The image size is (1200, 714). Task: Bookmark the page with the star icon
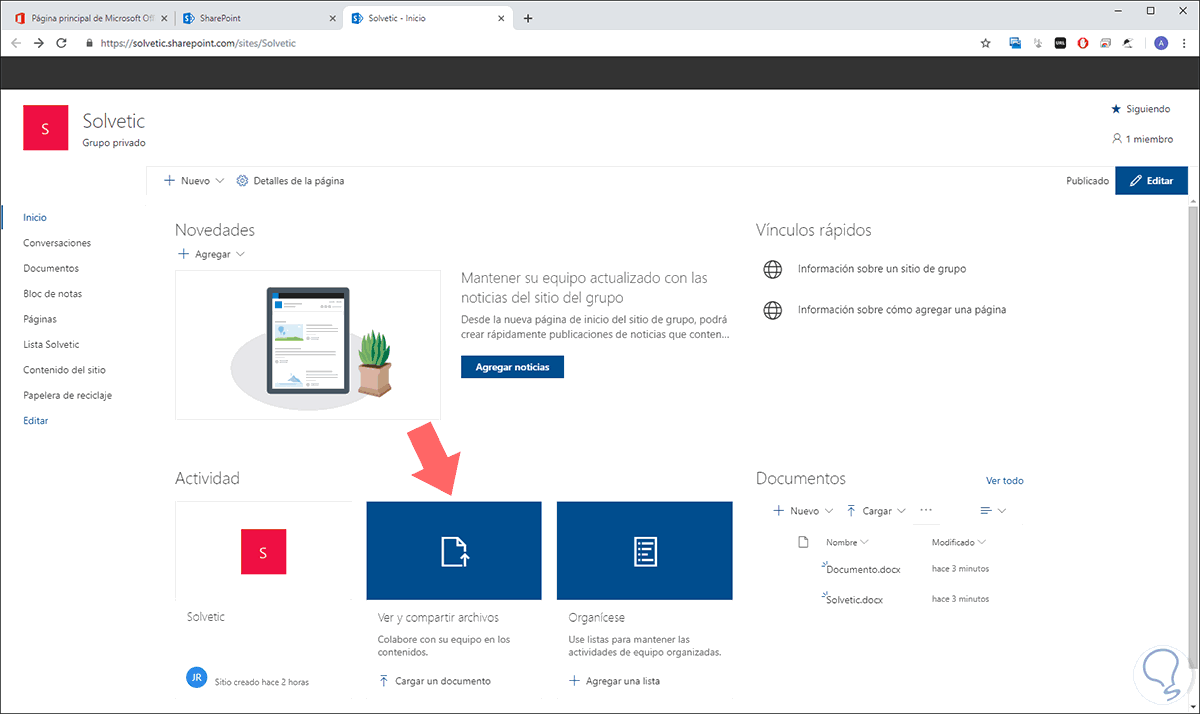[985, 43]
